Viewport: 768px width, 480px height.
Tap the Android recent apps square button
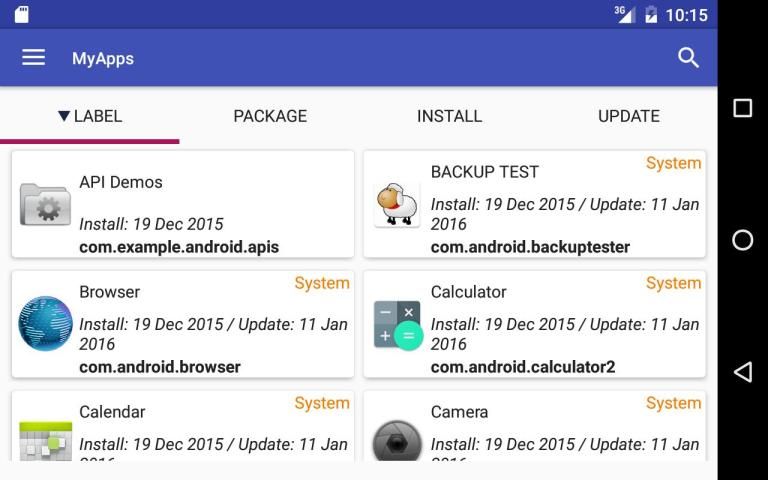(x=743, y=108)
